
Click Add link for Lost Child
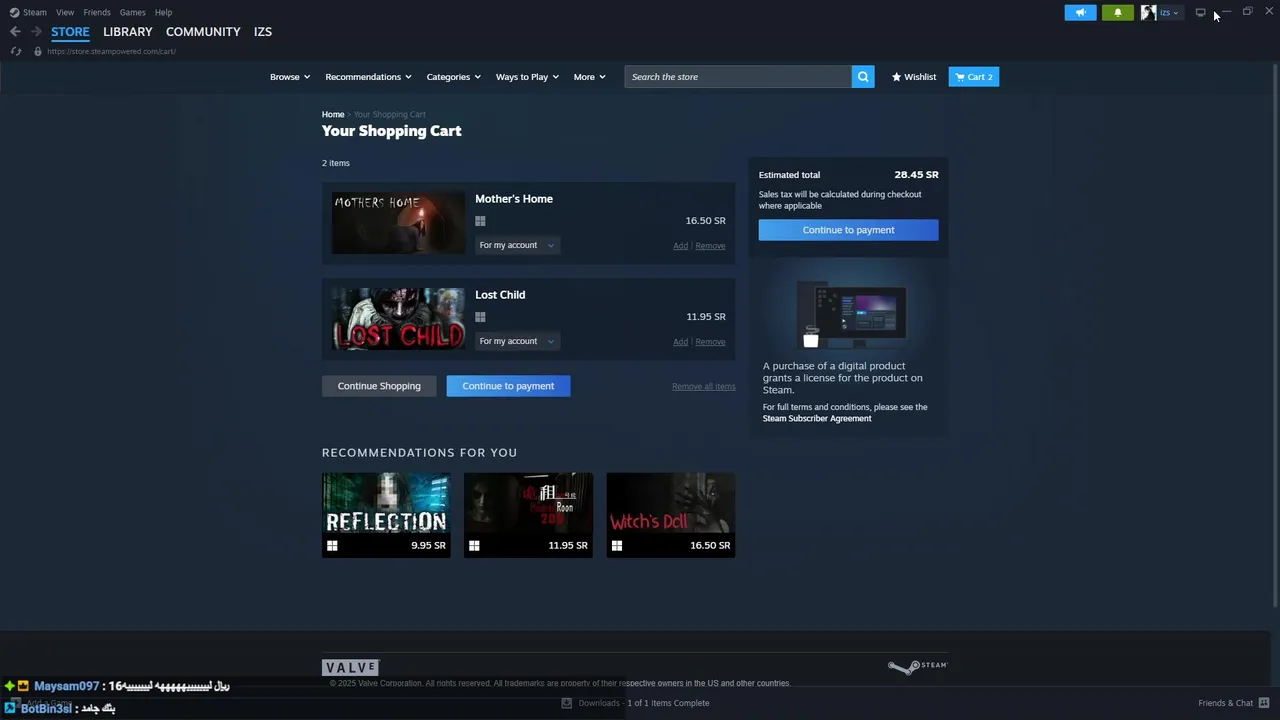point(680,342)
